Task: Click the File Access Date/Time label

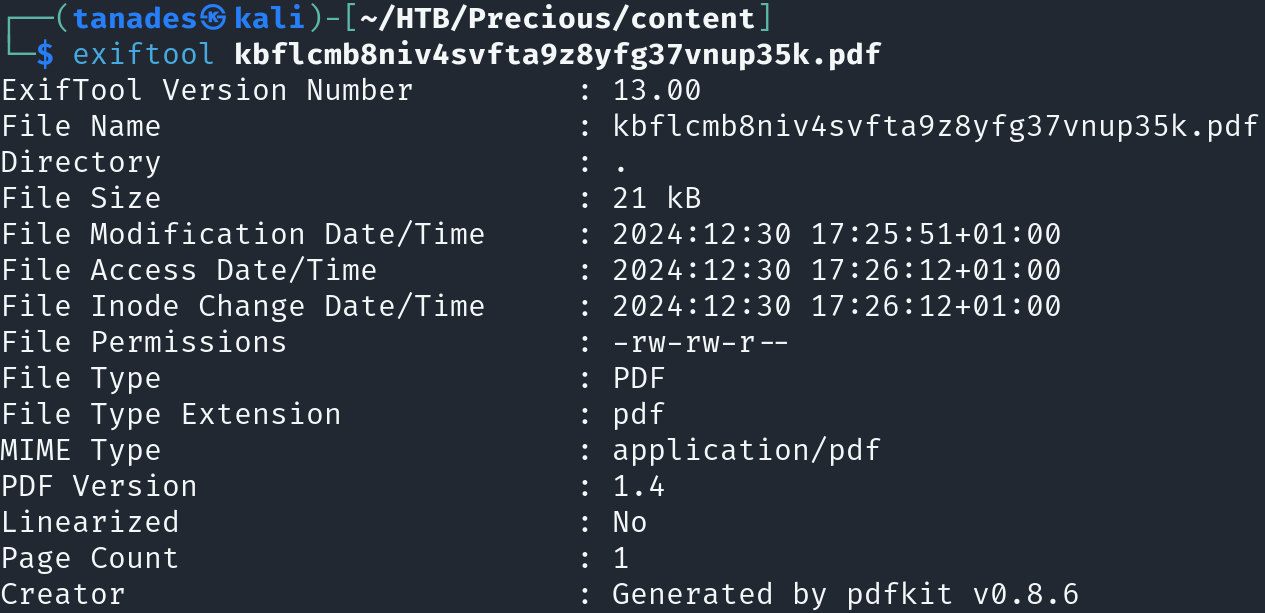Action: 189,270
